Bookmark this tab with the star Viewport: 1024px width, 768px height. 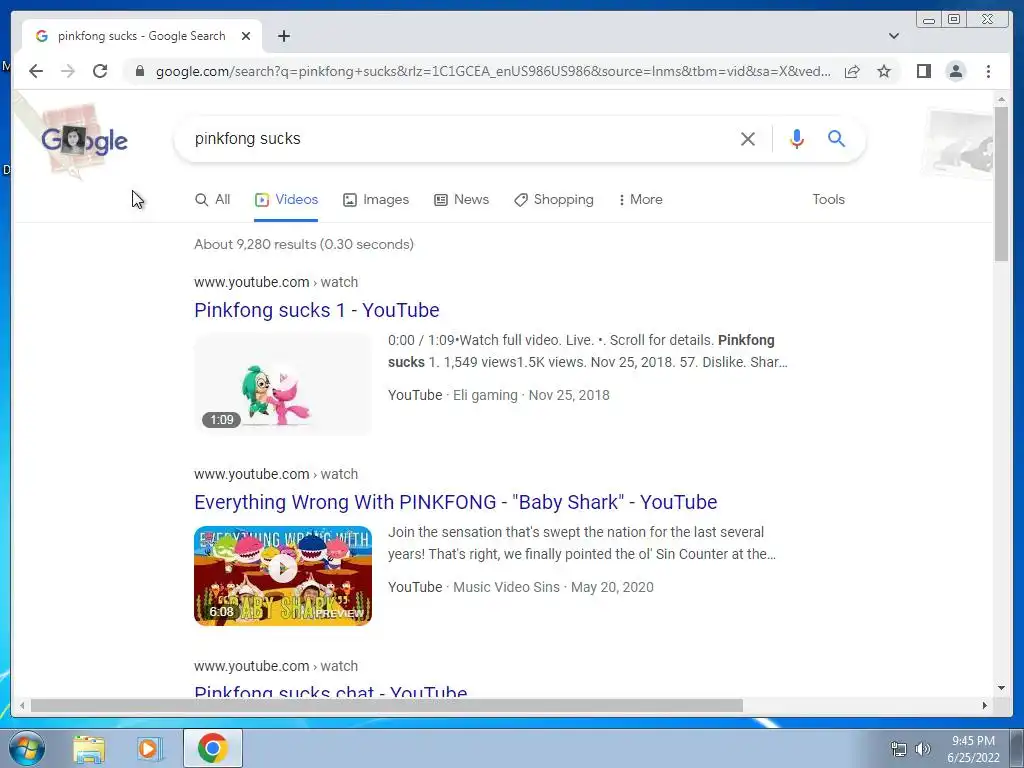[x=884, y=71]
